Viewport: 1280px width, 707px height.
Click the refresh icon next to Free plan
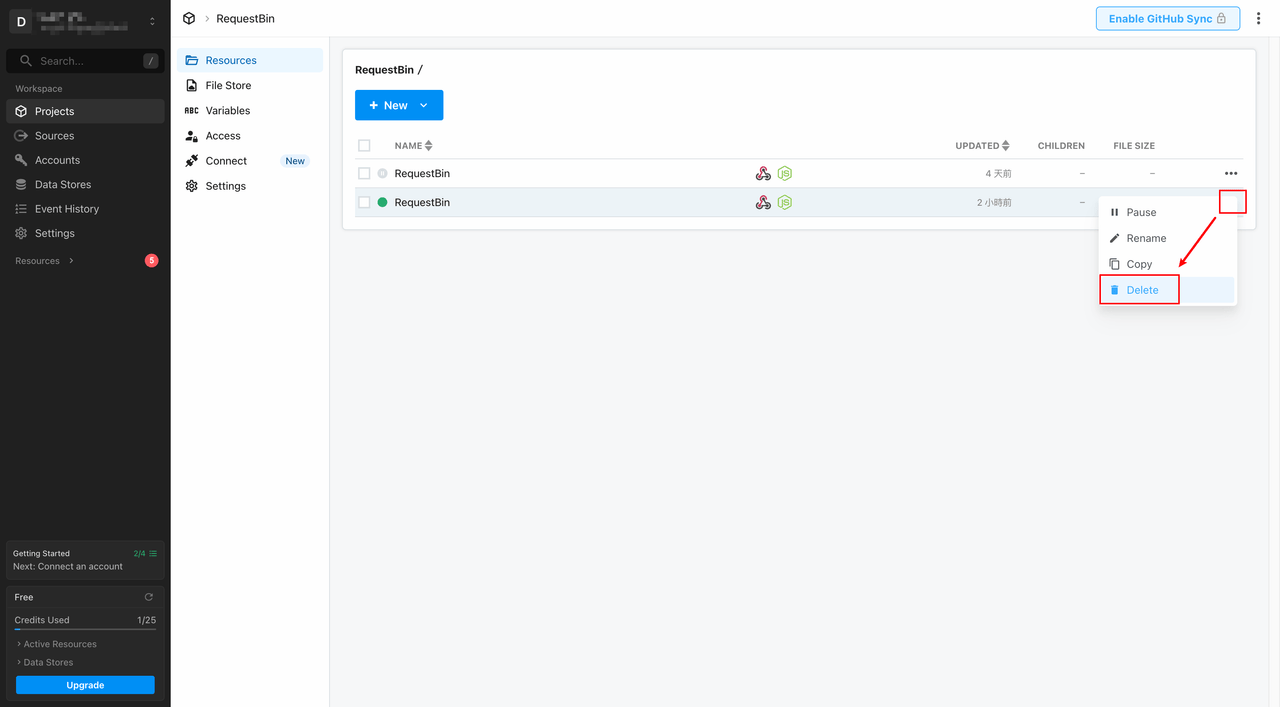click(x=149, y=597)
